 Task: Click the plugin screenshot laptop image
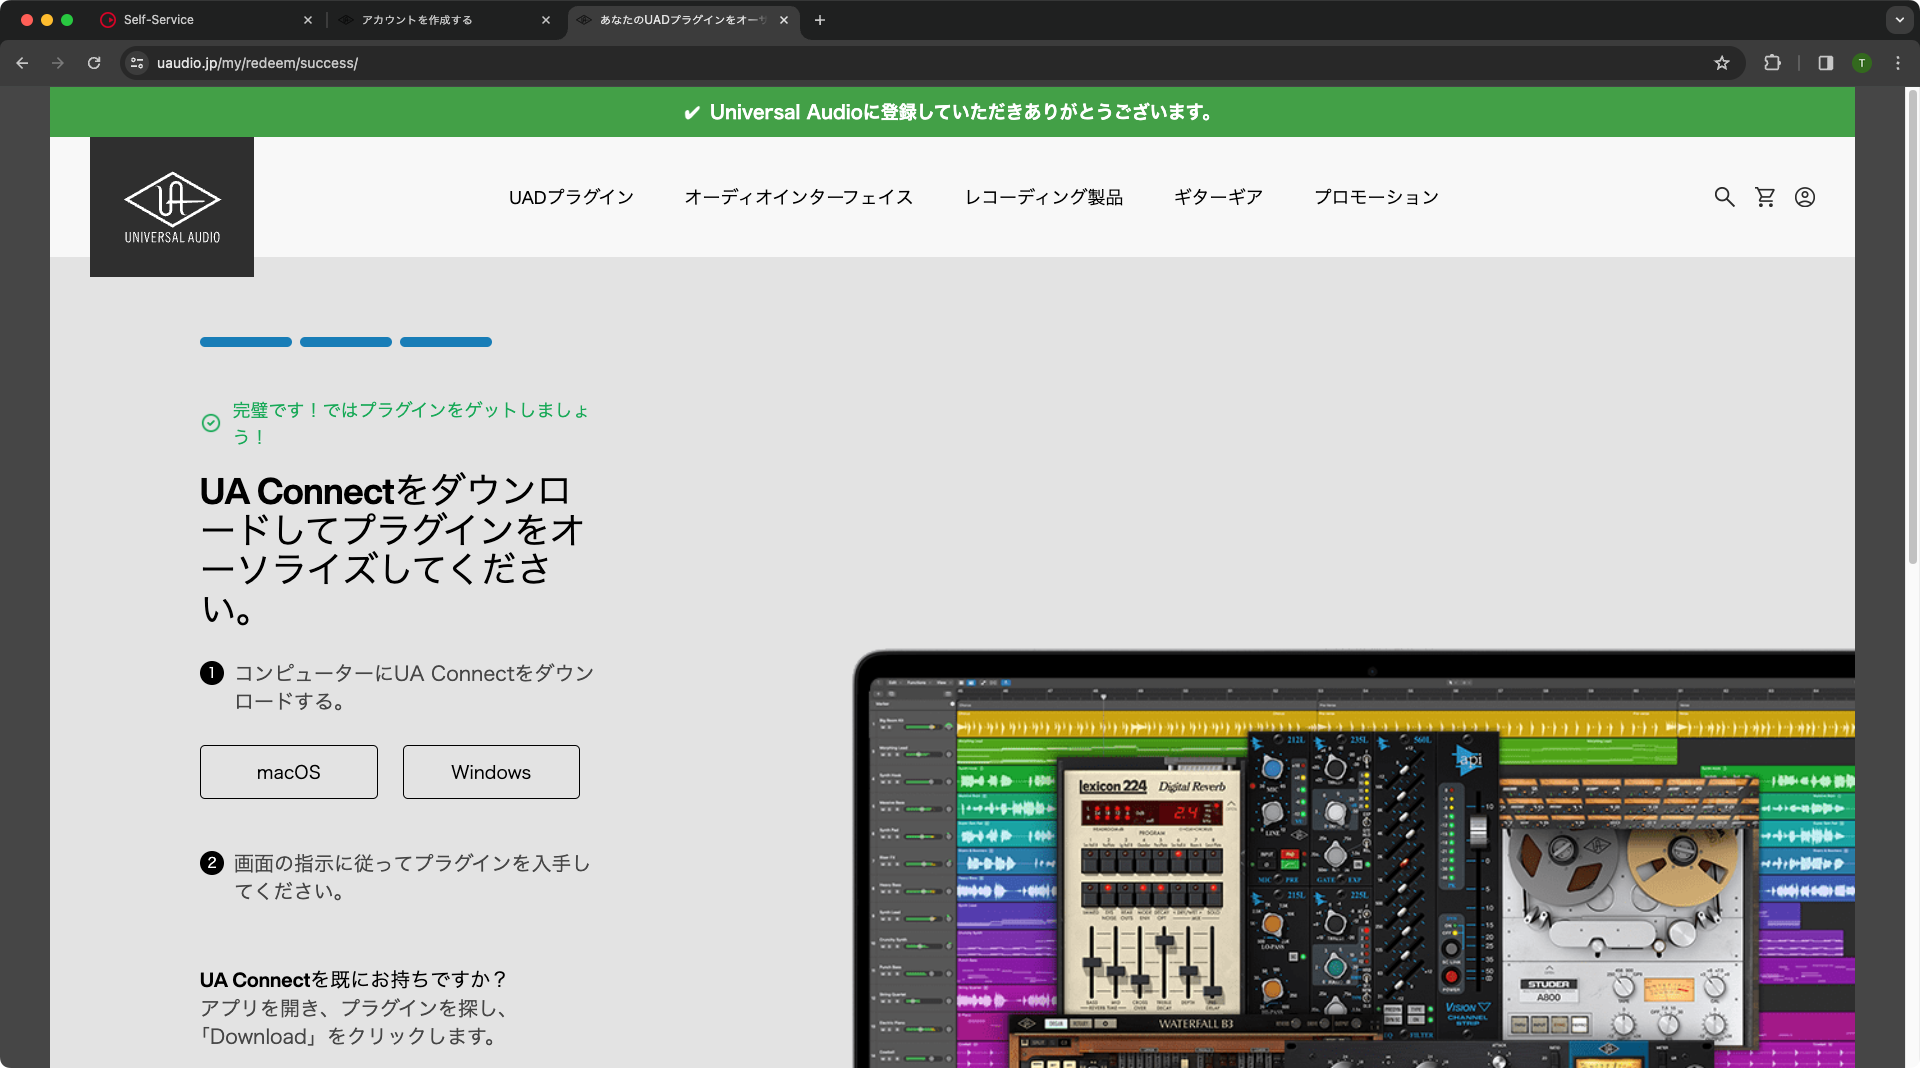[x=1354, y=860]
